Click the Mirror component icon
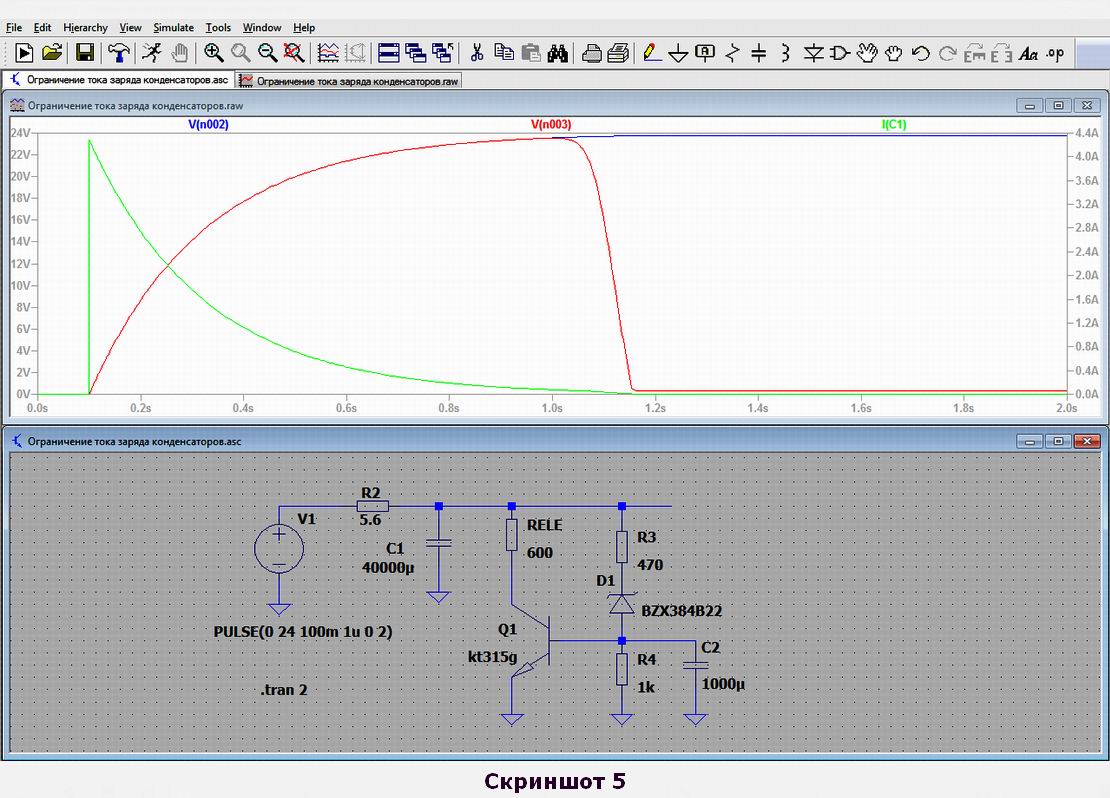The width and height of the screenshot is (1110, 798). click(x=1001, y=52)
